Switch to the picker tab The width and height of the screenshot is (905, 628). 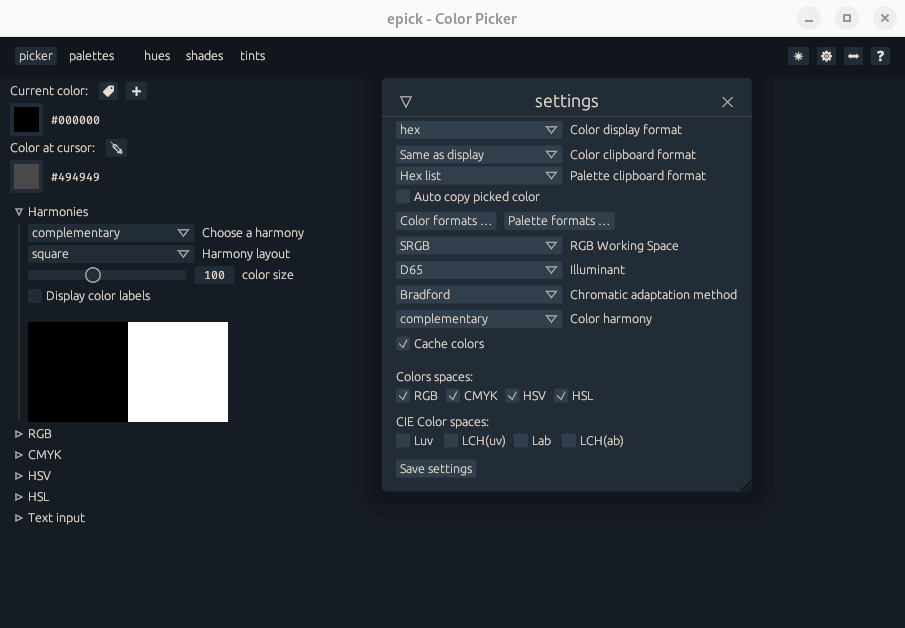tap(36, 56)
